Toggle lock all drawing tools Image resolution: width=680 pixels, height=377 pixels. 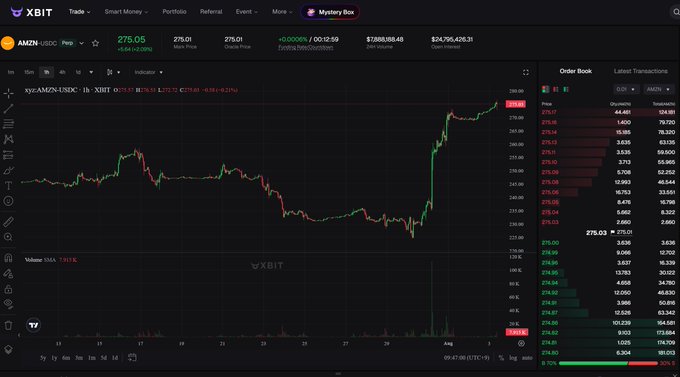point(8,289)
